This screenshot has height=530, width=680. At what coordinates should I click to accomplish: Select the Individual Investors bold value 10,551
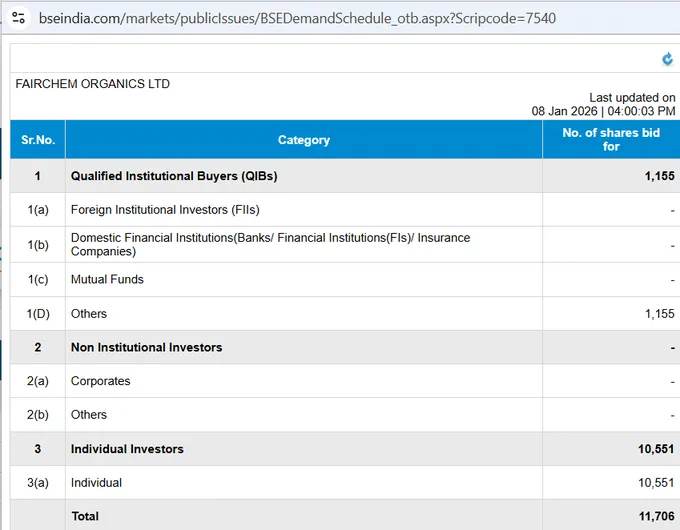point(656,448)
